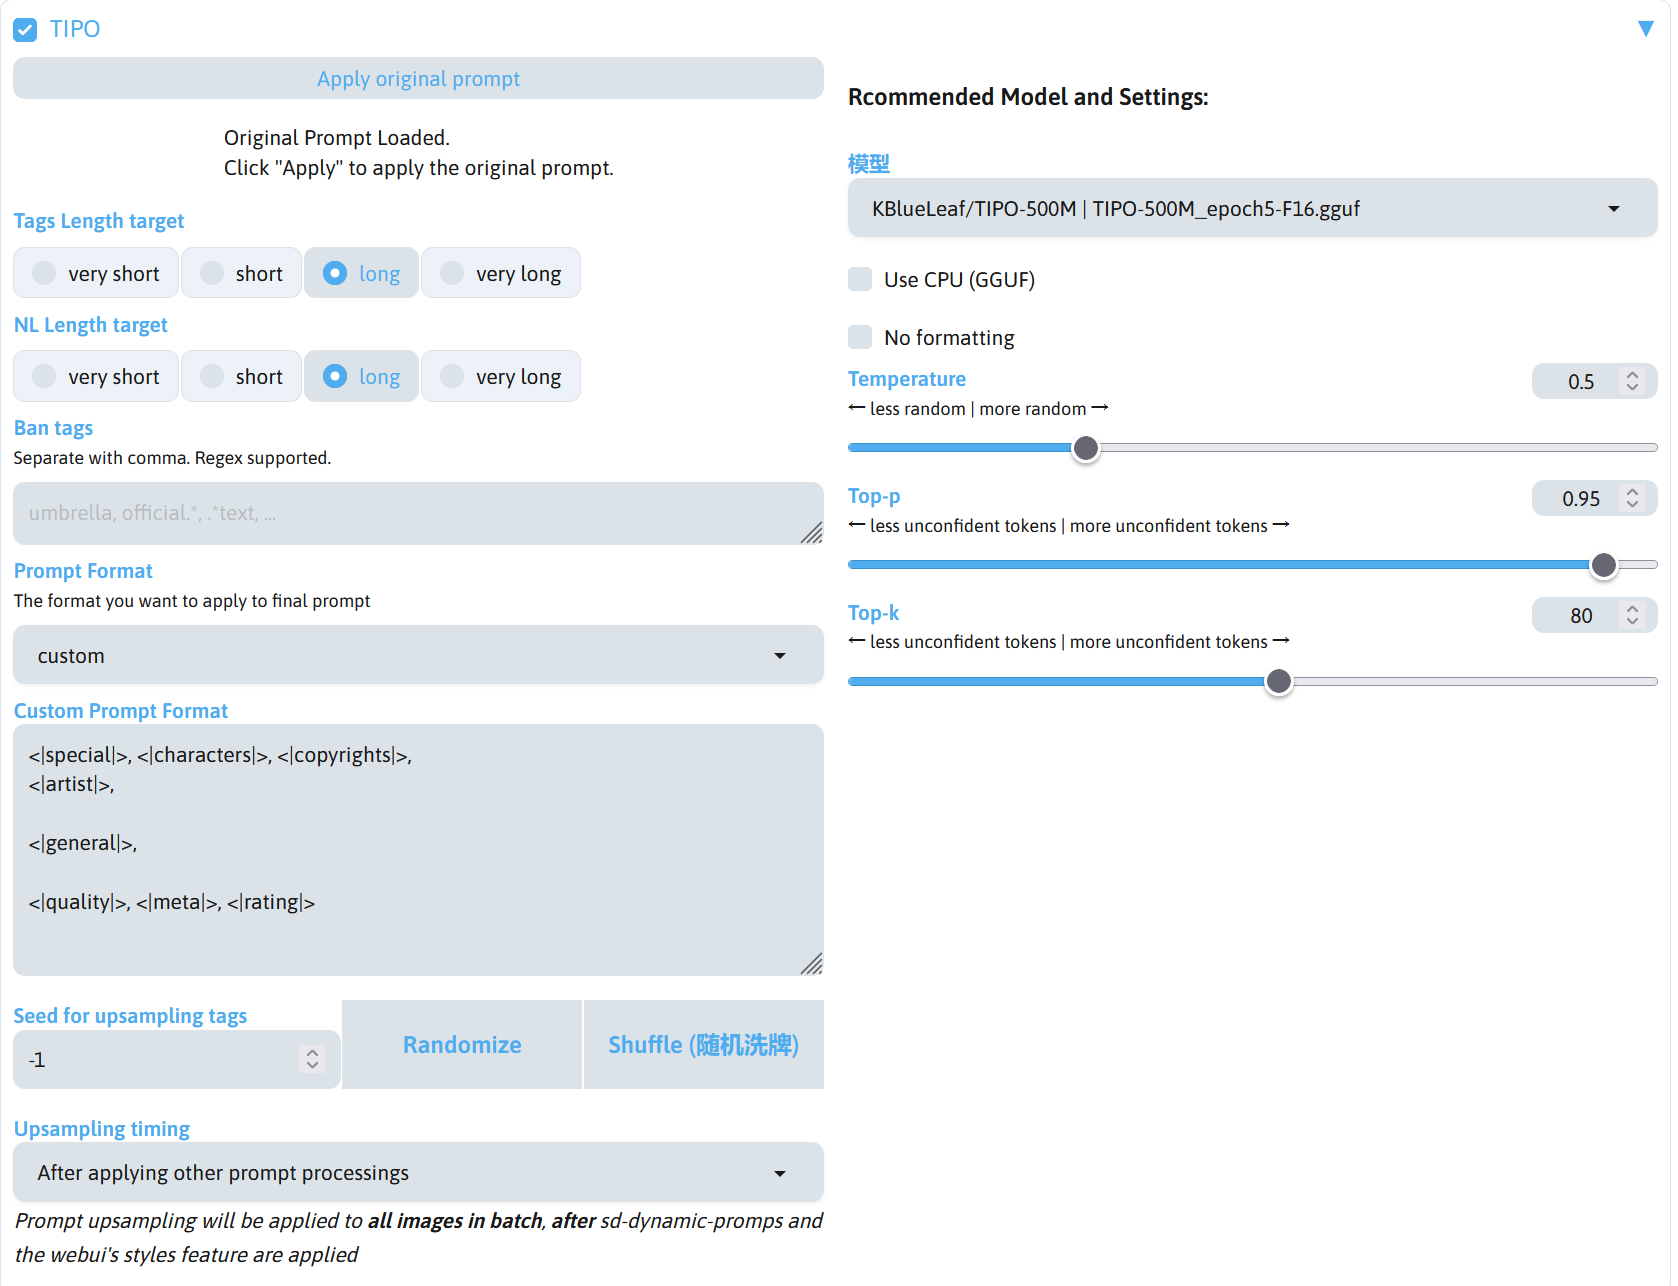Select 'very long' for Tags Length target
The image size is (1678, 1286).
501,274
